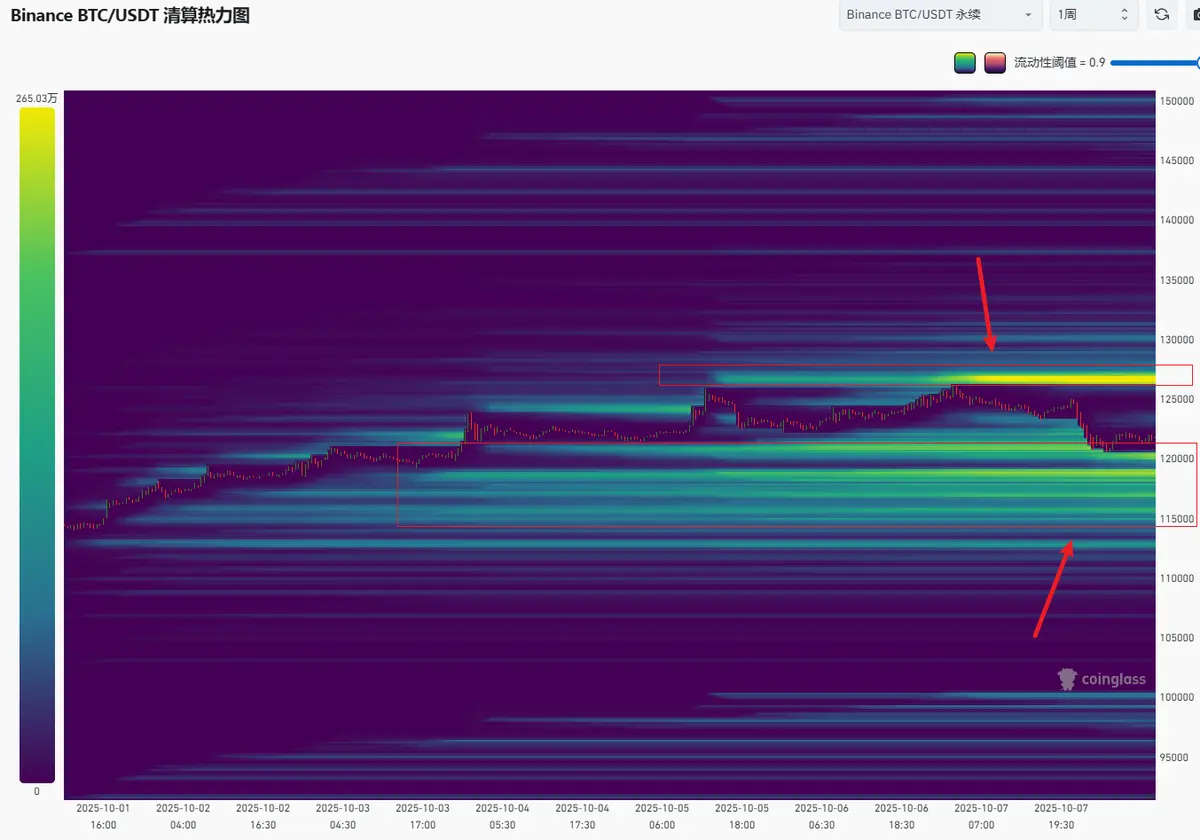This screenshot has height=840, width=1200.
Task: Click the 115000 price axis label
Action: (x=1177, y=519)
